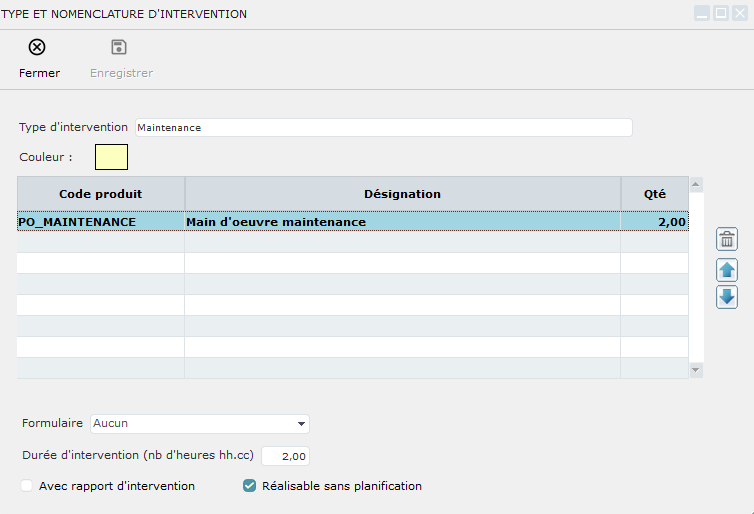
Task: Click the Désignation column header
Action: 402,194
